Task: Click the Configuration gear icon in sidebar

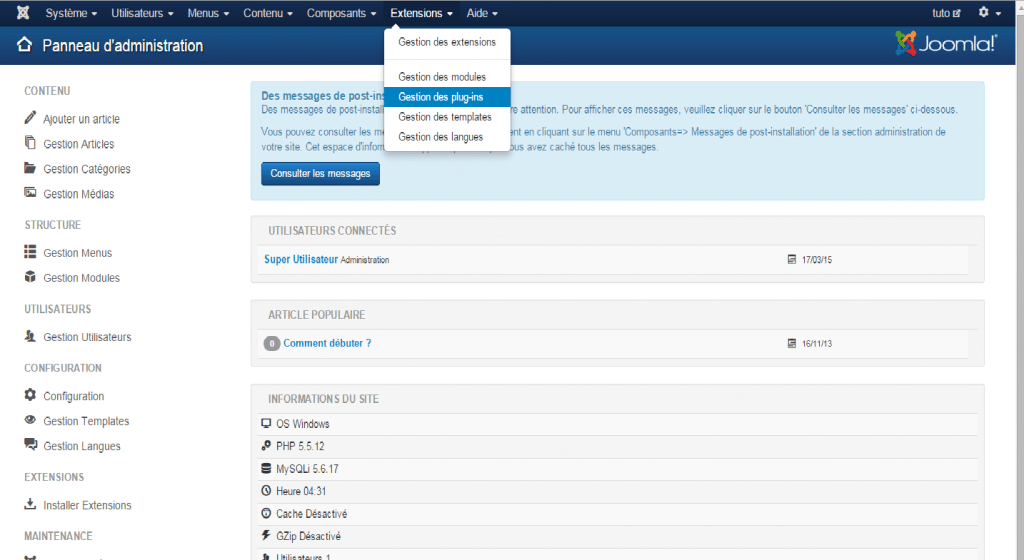Action: (x=30, y=395)
